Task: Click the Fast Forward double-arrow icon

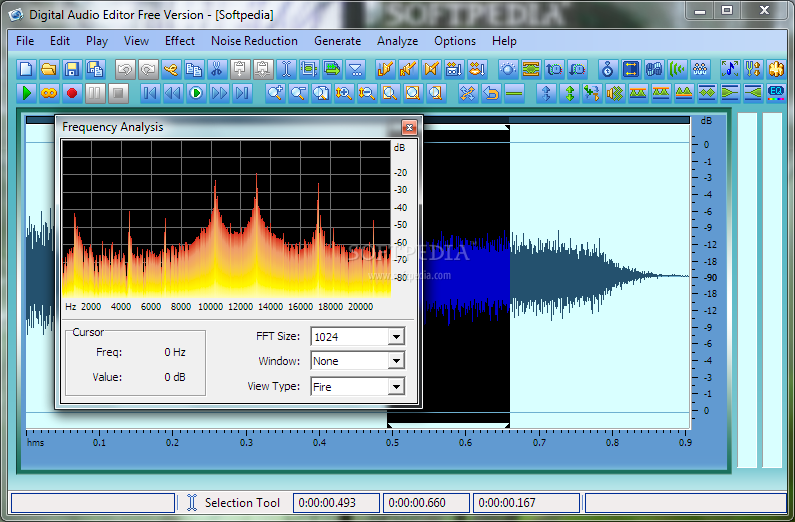Action: pyautogui.click(x=220, y=93)
